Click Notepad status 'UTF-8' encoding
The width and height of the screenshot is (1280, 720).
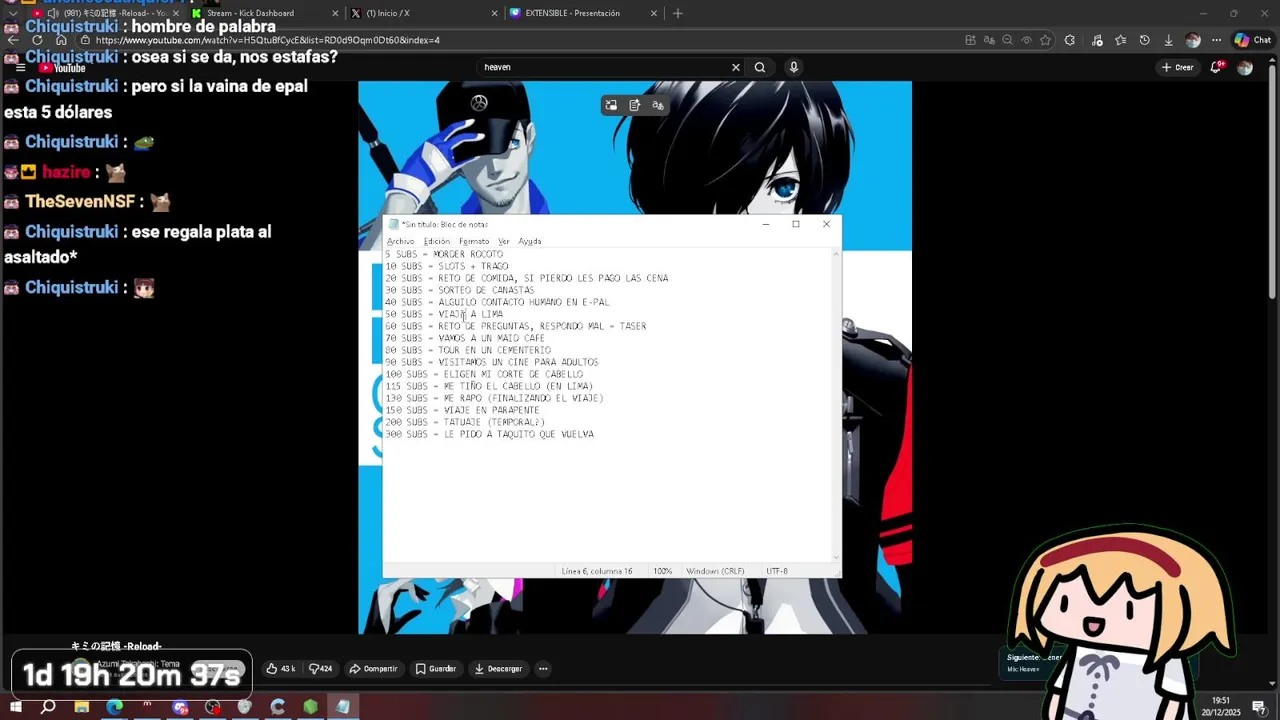777,571
